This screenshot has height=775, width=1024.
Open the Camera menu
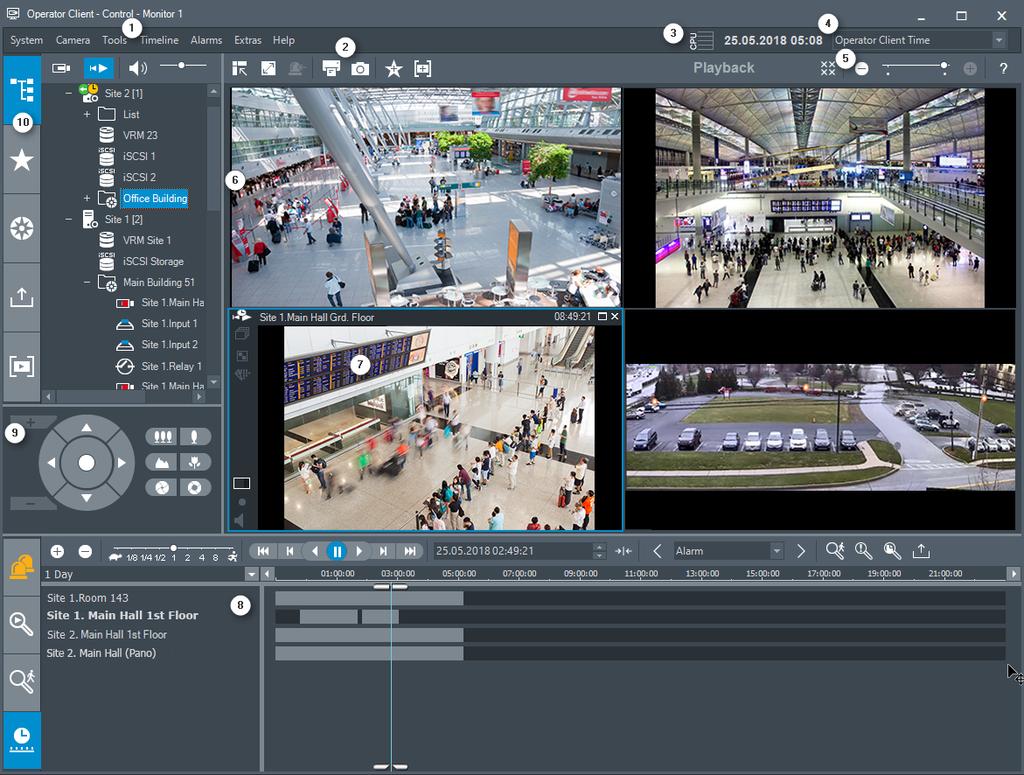tap(72, 40)
